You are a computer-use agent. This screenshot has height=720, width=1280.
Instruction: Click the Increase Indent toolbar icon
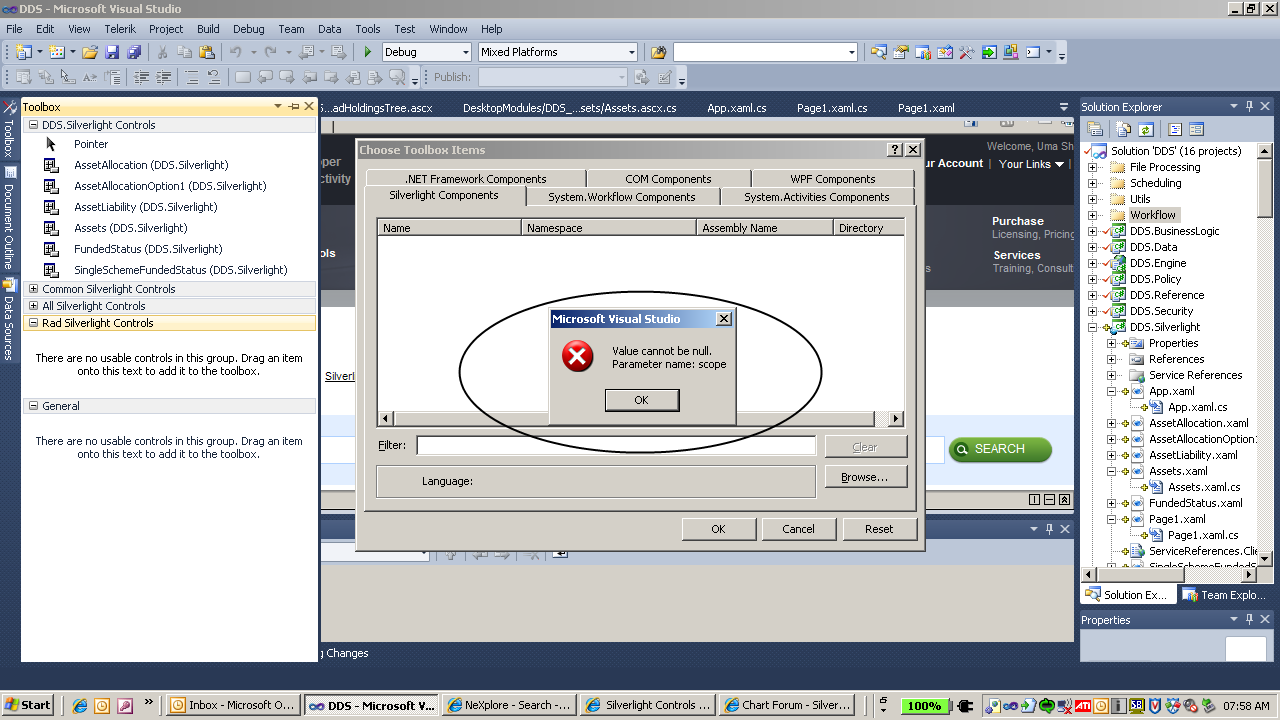(x=164, y=77)
